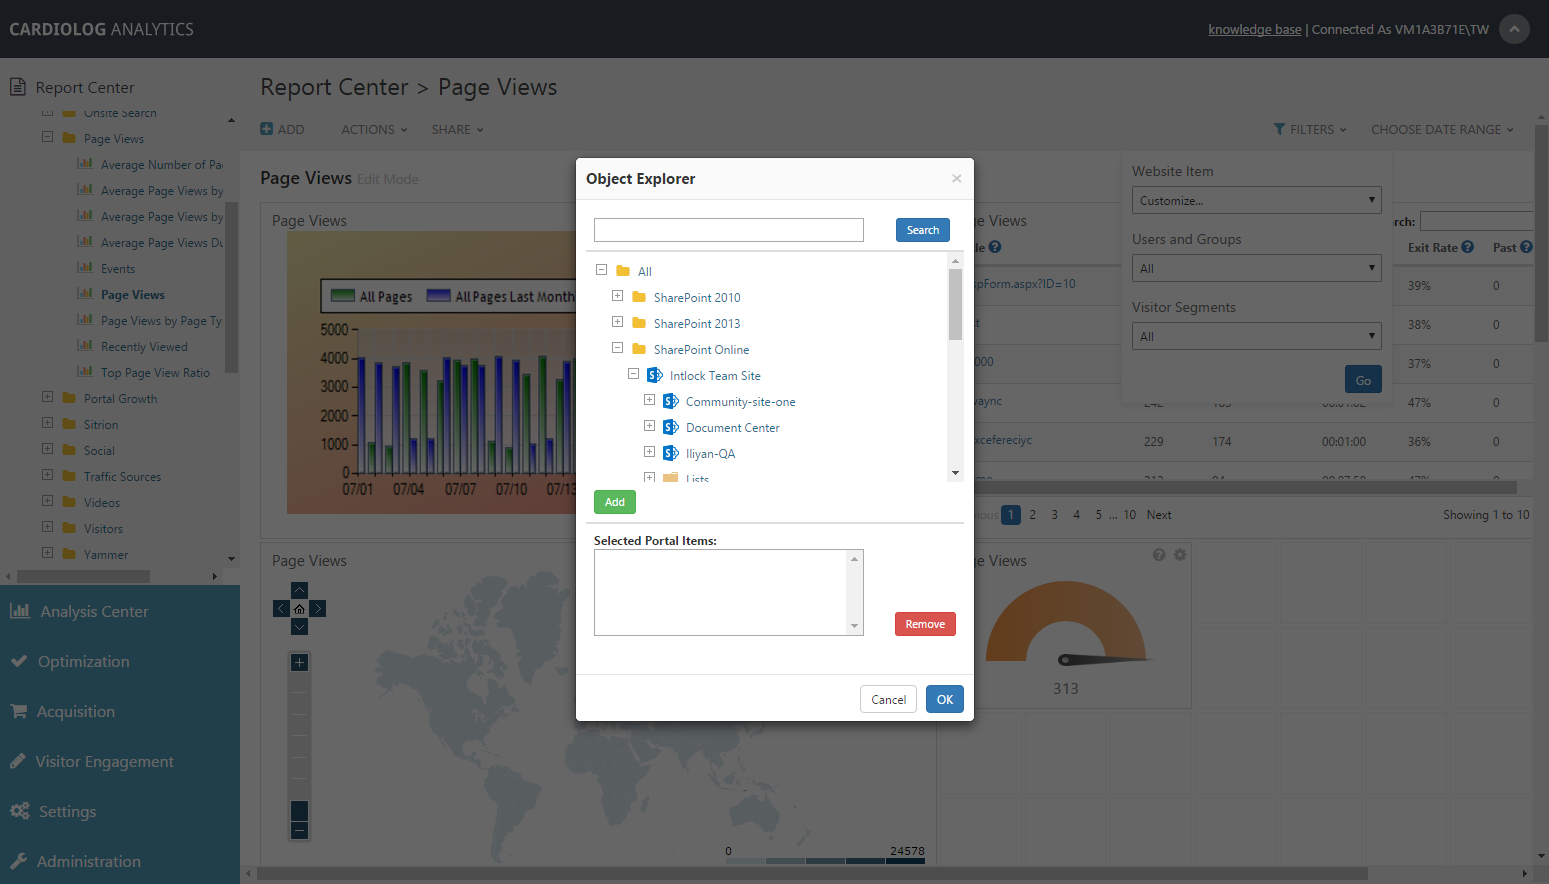
Task: Click the All folder icon in Object Explorer
Action: click(x=623, y=271)
